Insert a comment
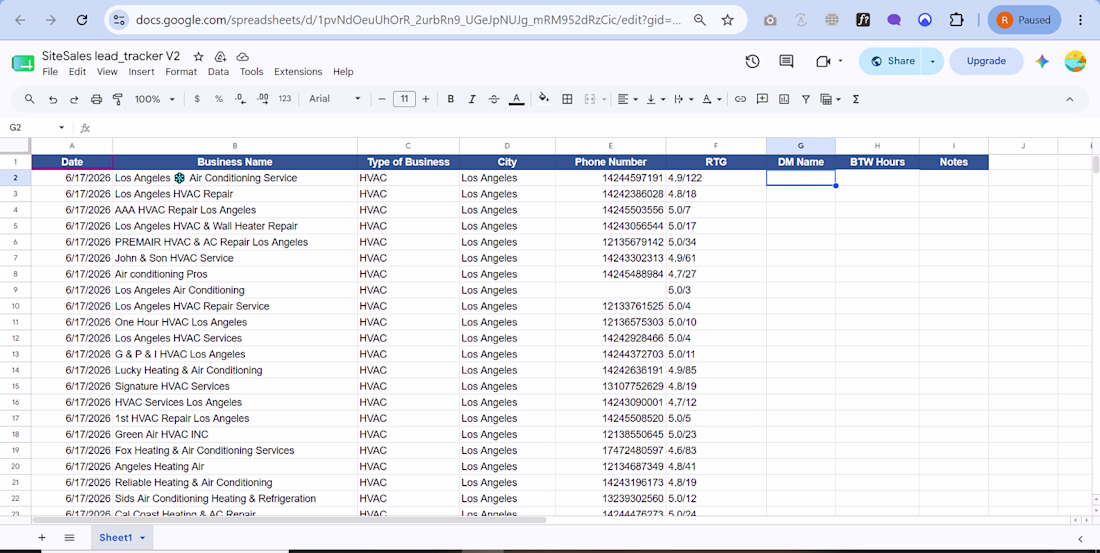 [x=762, y=99]
